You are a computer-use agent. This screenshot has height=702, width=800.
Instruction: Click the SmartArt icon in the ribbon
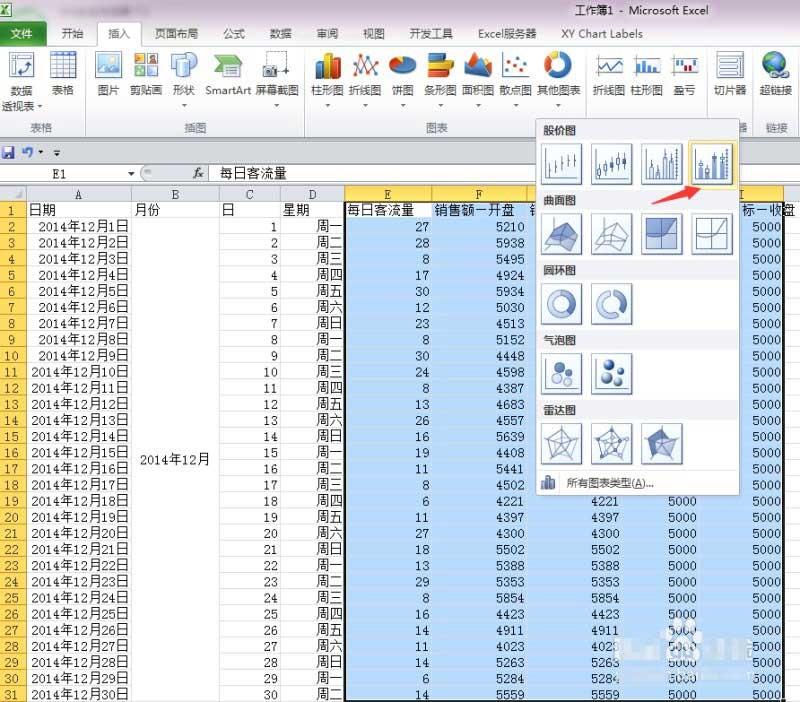(228, 75)
